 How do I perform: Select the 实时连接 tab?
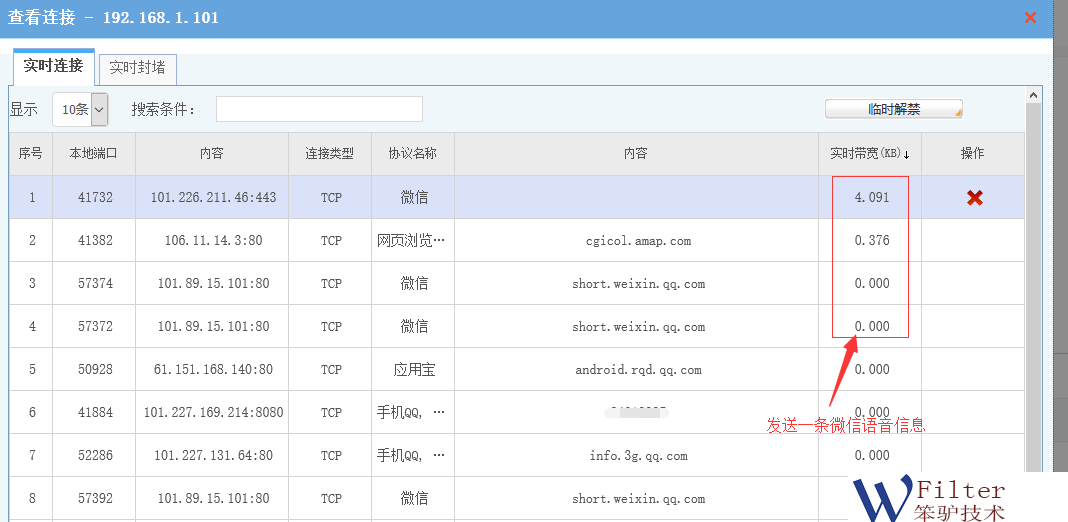pyautogui.click(x=53, y=67)
